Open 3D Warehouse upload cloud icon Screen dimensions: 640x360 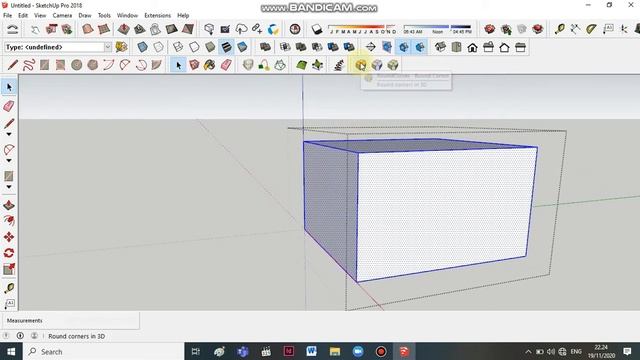(241, 29)
